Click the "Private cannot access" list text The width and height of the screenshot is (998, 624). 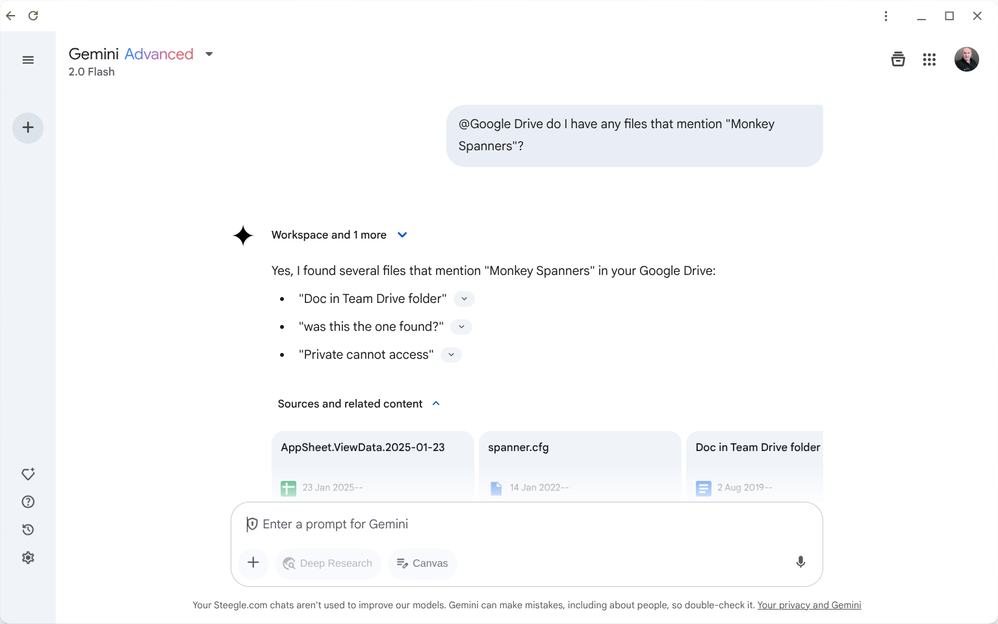(x=366, y=355)
